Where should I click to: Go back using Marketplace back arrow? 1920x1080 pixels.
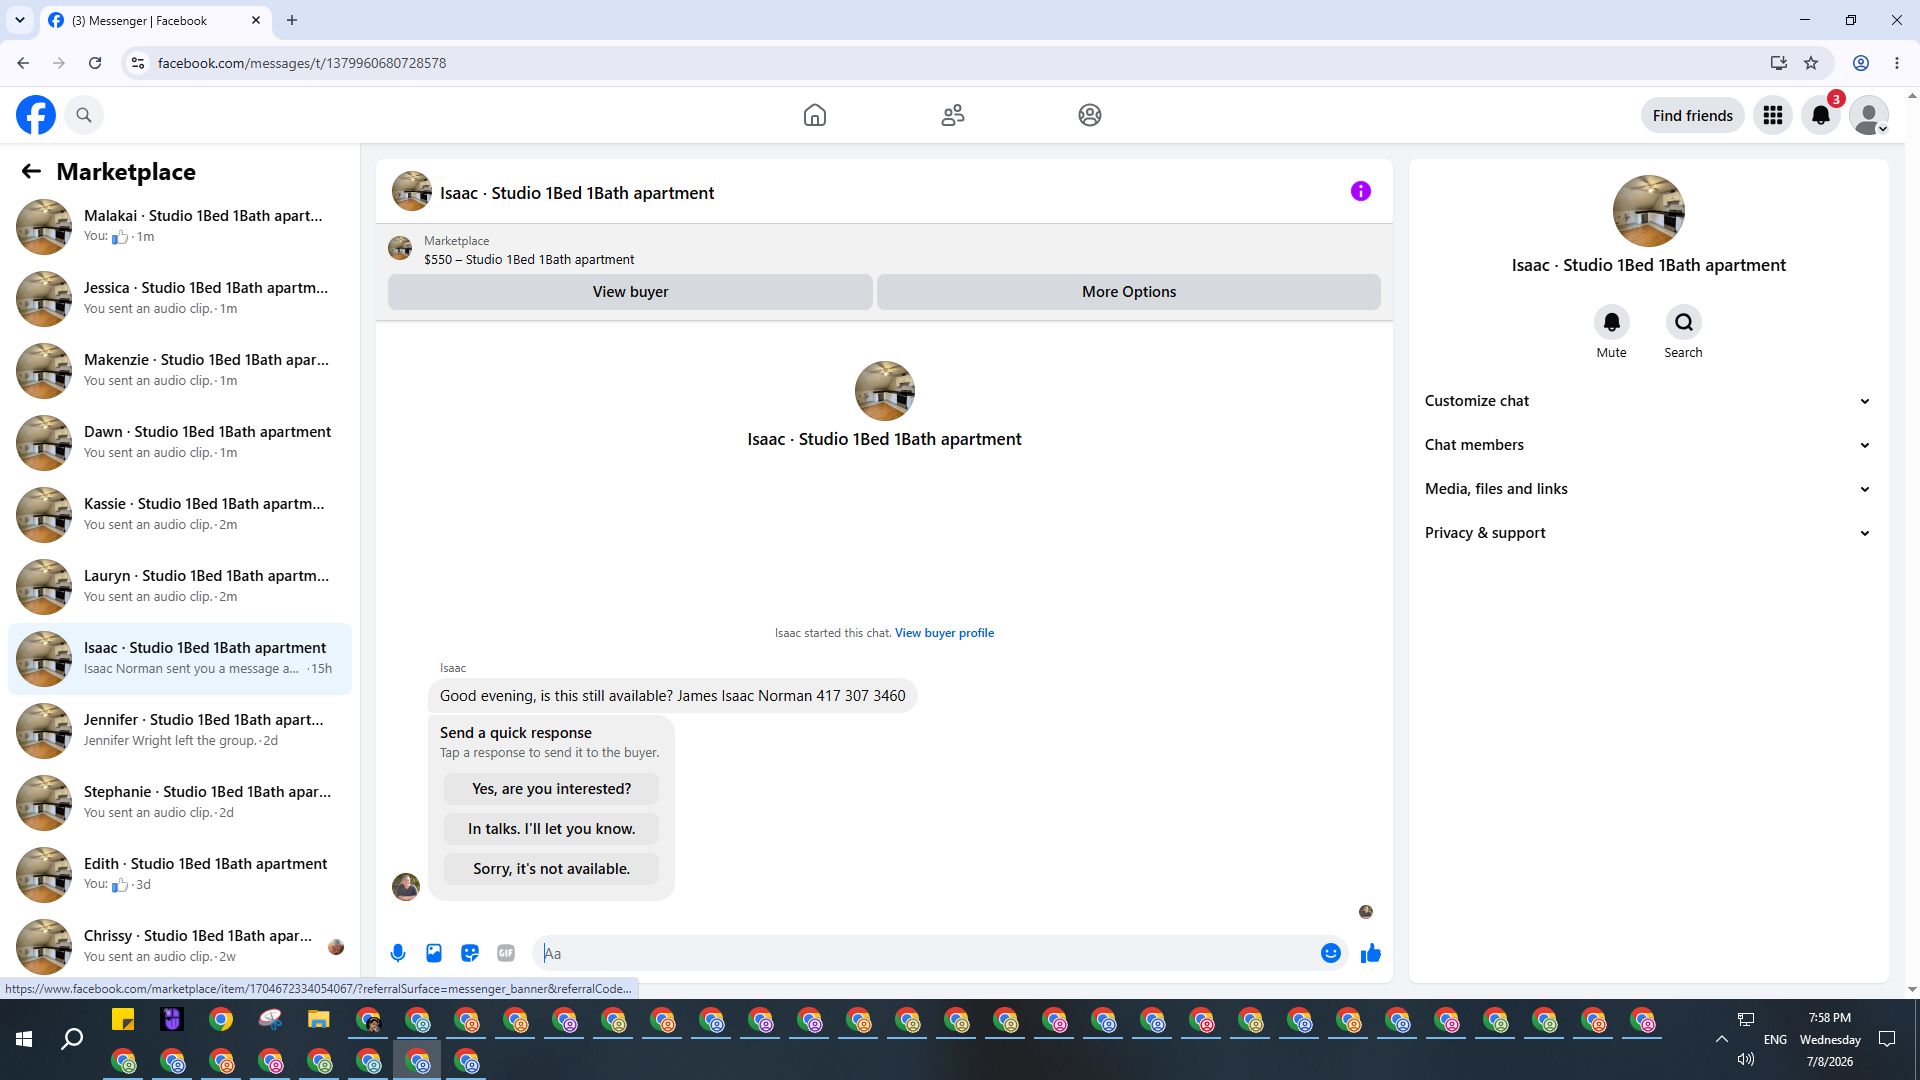coord(31,171)
